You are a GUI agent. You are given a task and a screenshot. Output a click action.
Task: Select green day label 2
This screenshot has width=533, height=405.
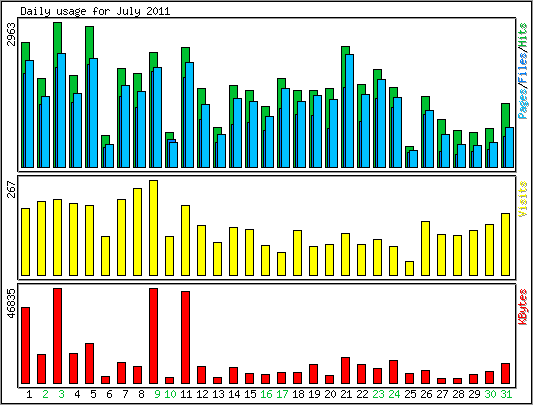(x=45, y=394)
